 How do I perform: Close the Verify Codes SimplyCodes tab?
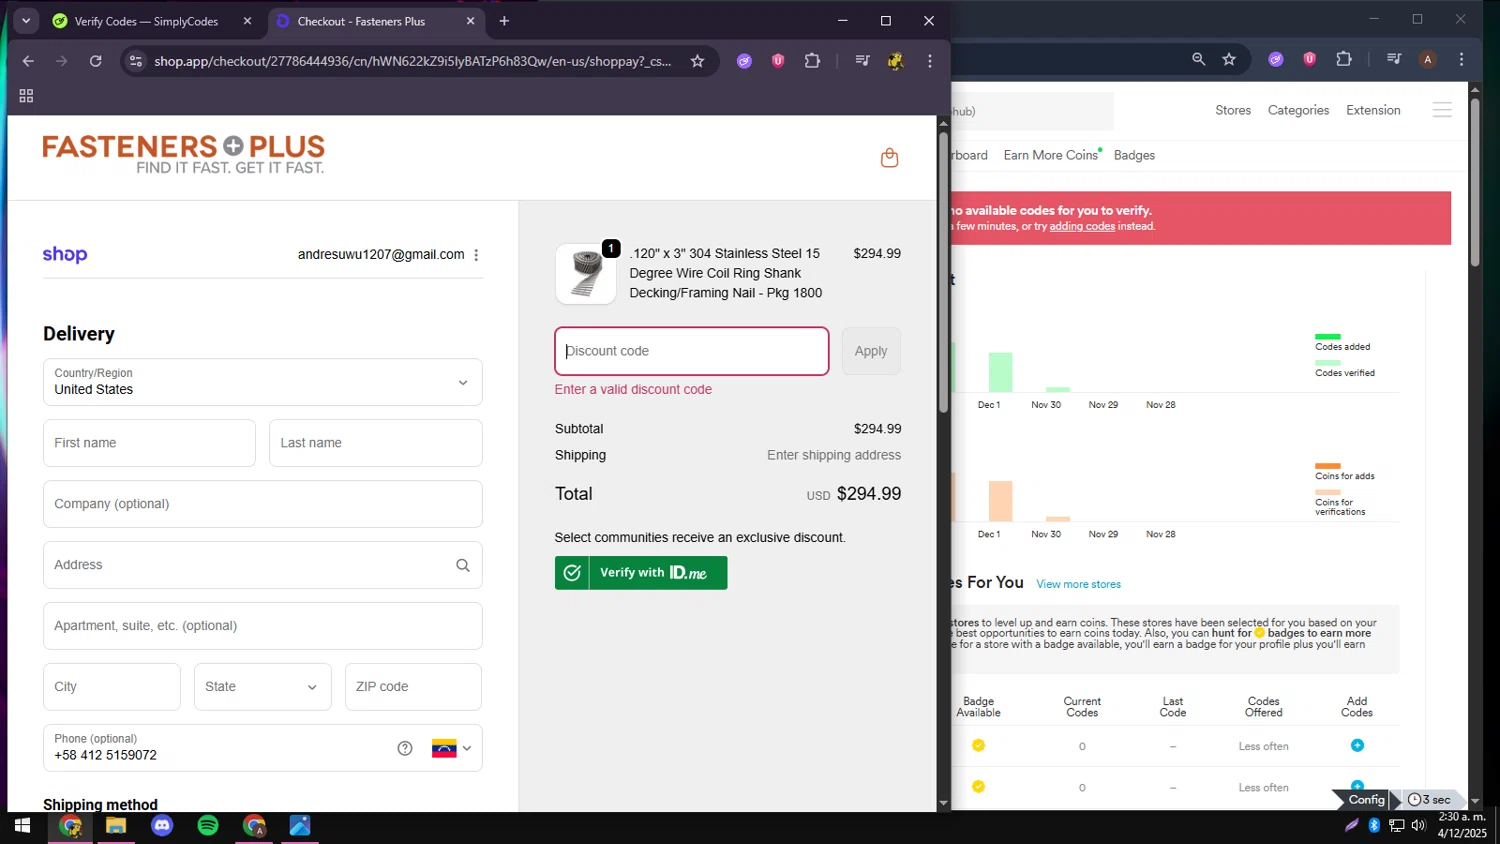pos(247,21)
